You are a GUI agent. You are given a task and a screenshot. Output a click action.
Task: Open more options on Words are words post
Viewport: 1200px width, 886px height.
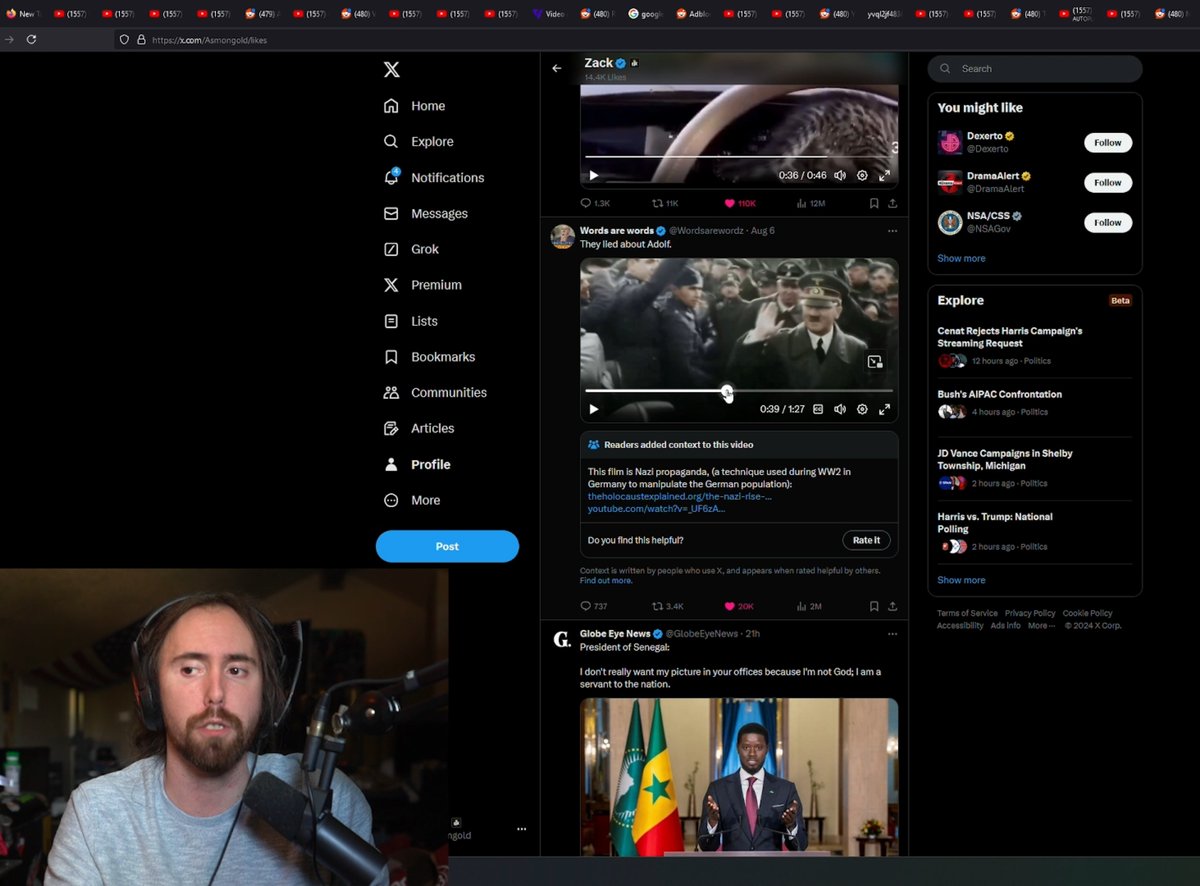pos(893,231)
